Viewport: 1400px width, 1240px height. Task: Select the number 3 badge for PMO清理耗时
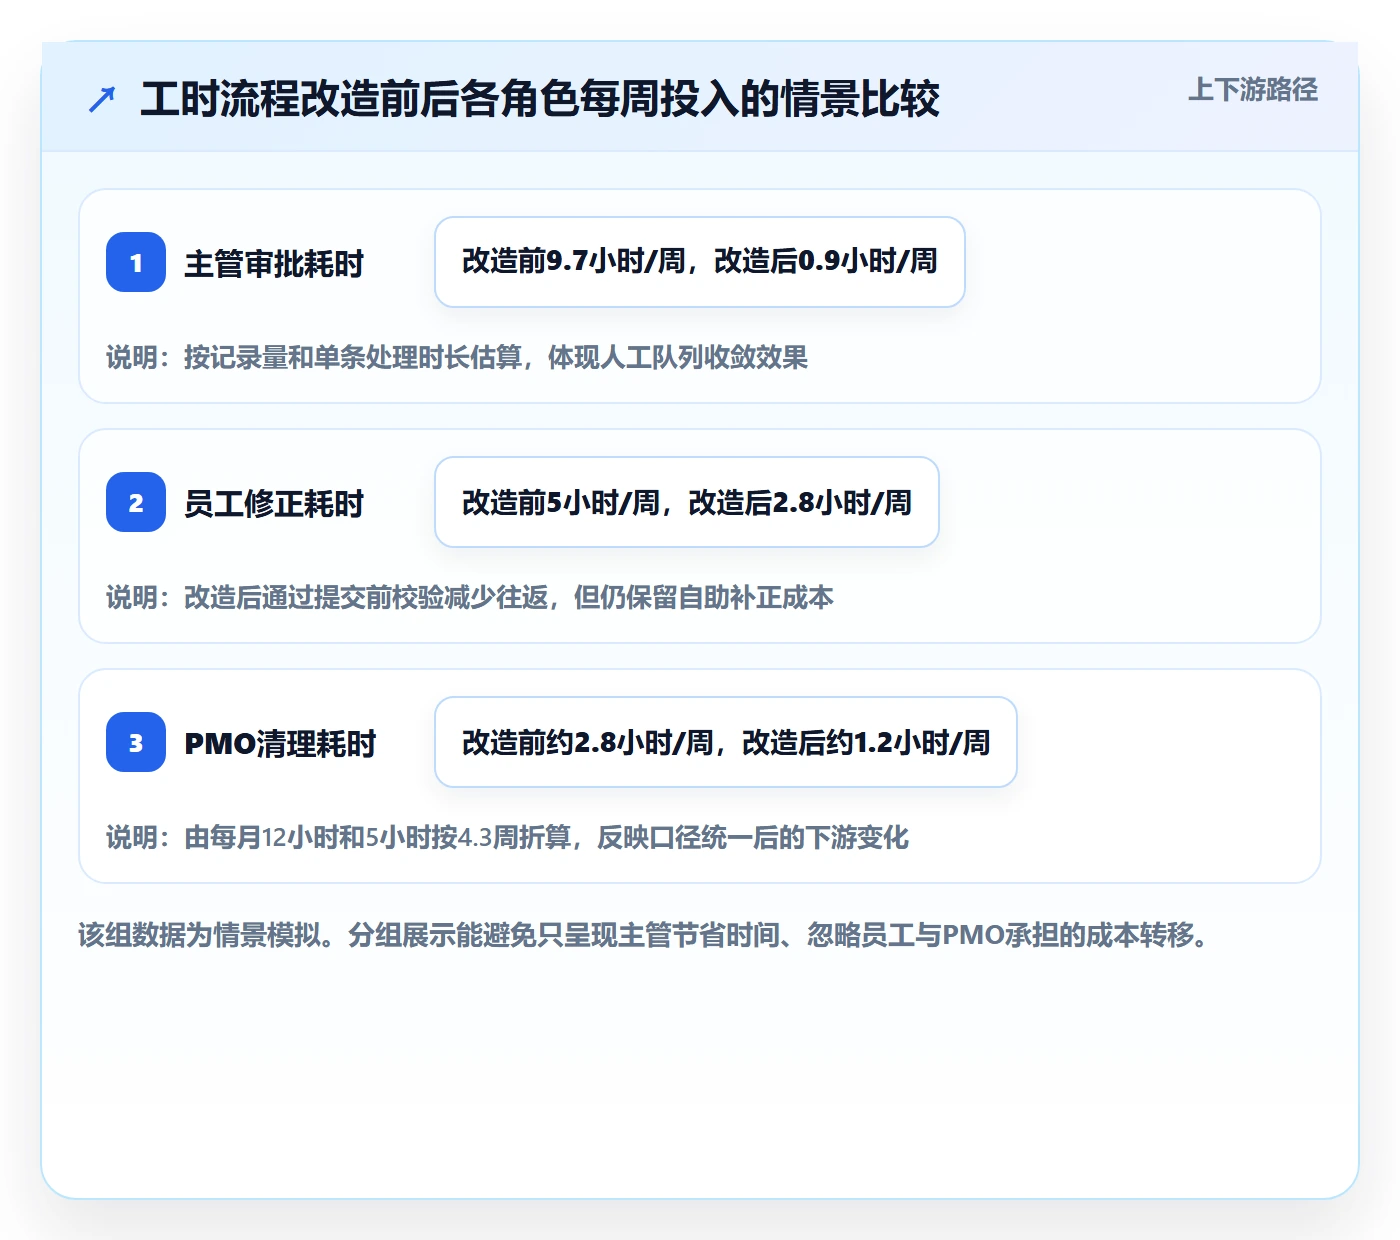tap(136, 742)
